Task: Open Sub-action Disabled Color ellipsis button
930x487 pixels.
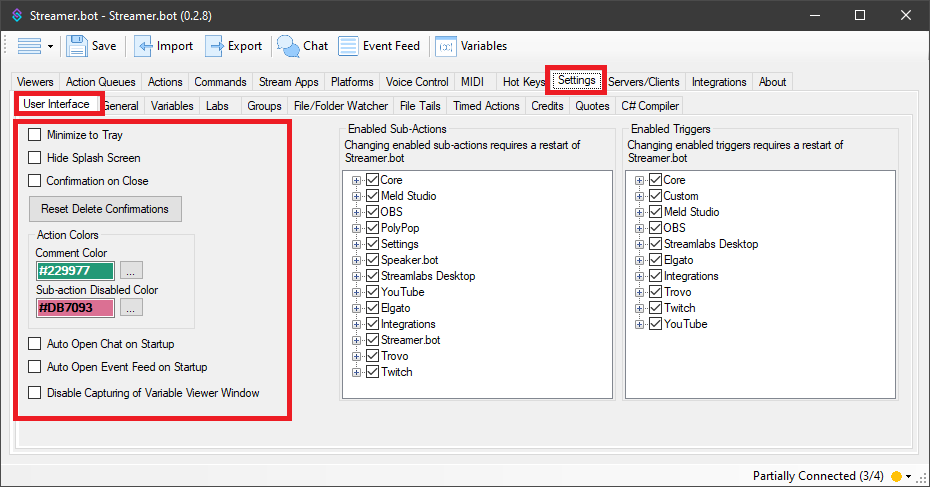Action: 131,308
